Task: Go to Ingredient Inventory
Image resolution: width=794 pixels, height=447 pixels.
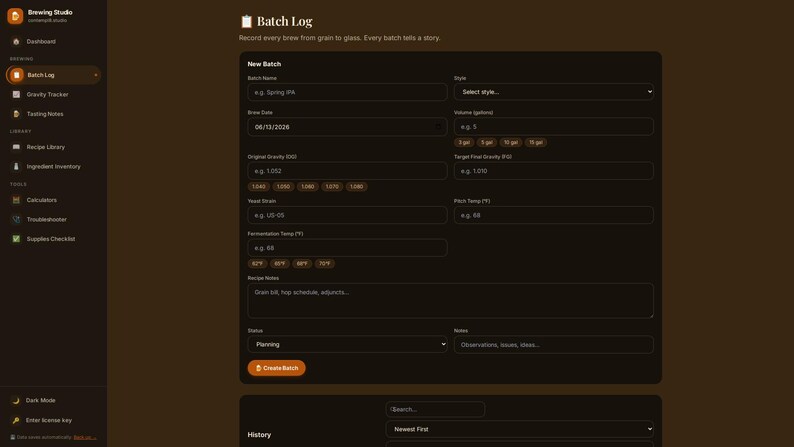Action: (53, 167)
